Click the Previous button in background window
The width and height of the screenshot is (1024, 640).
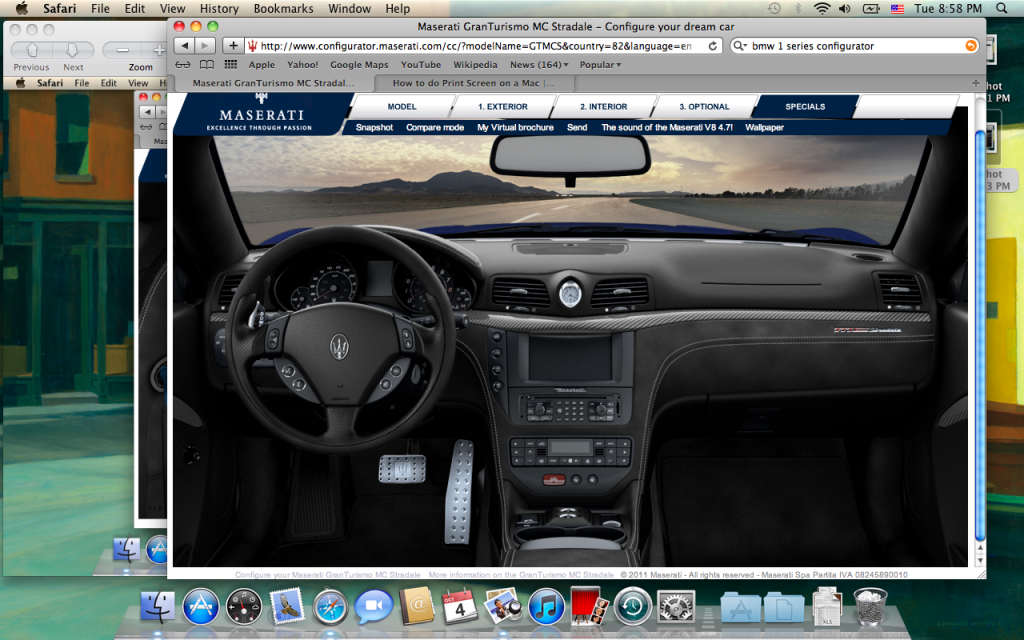[32, 50]
